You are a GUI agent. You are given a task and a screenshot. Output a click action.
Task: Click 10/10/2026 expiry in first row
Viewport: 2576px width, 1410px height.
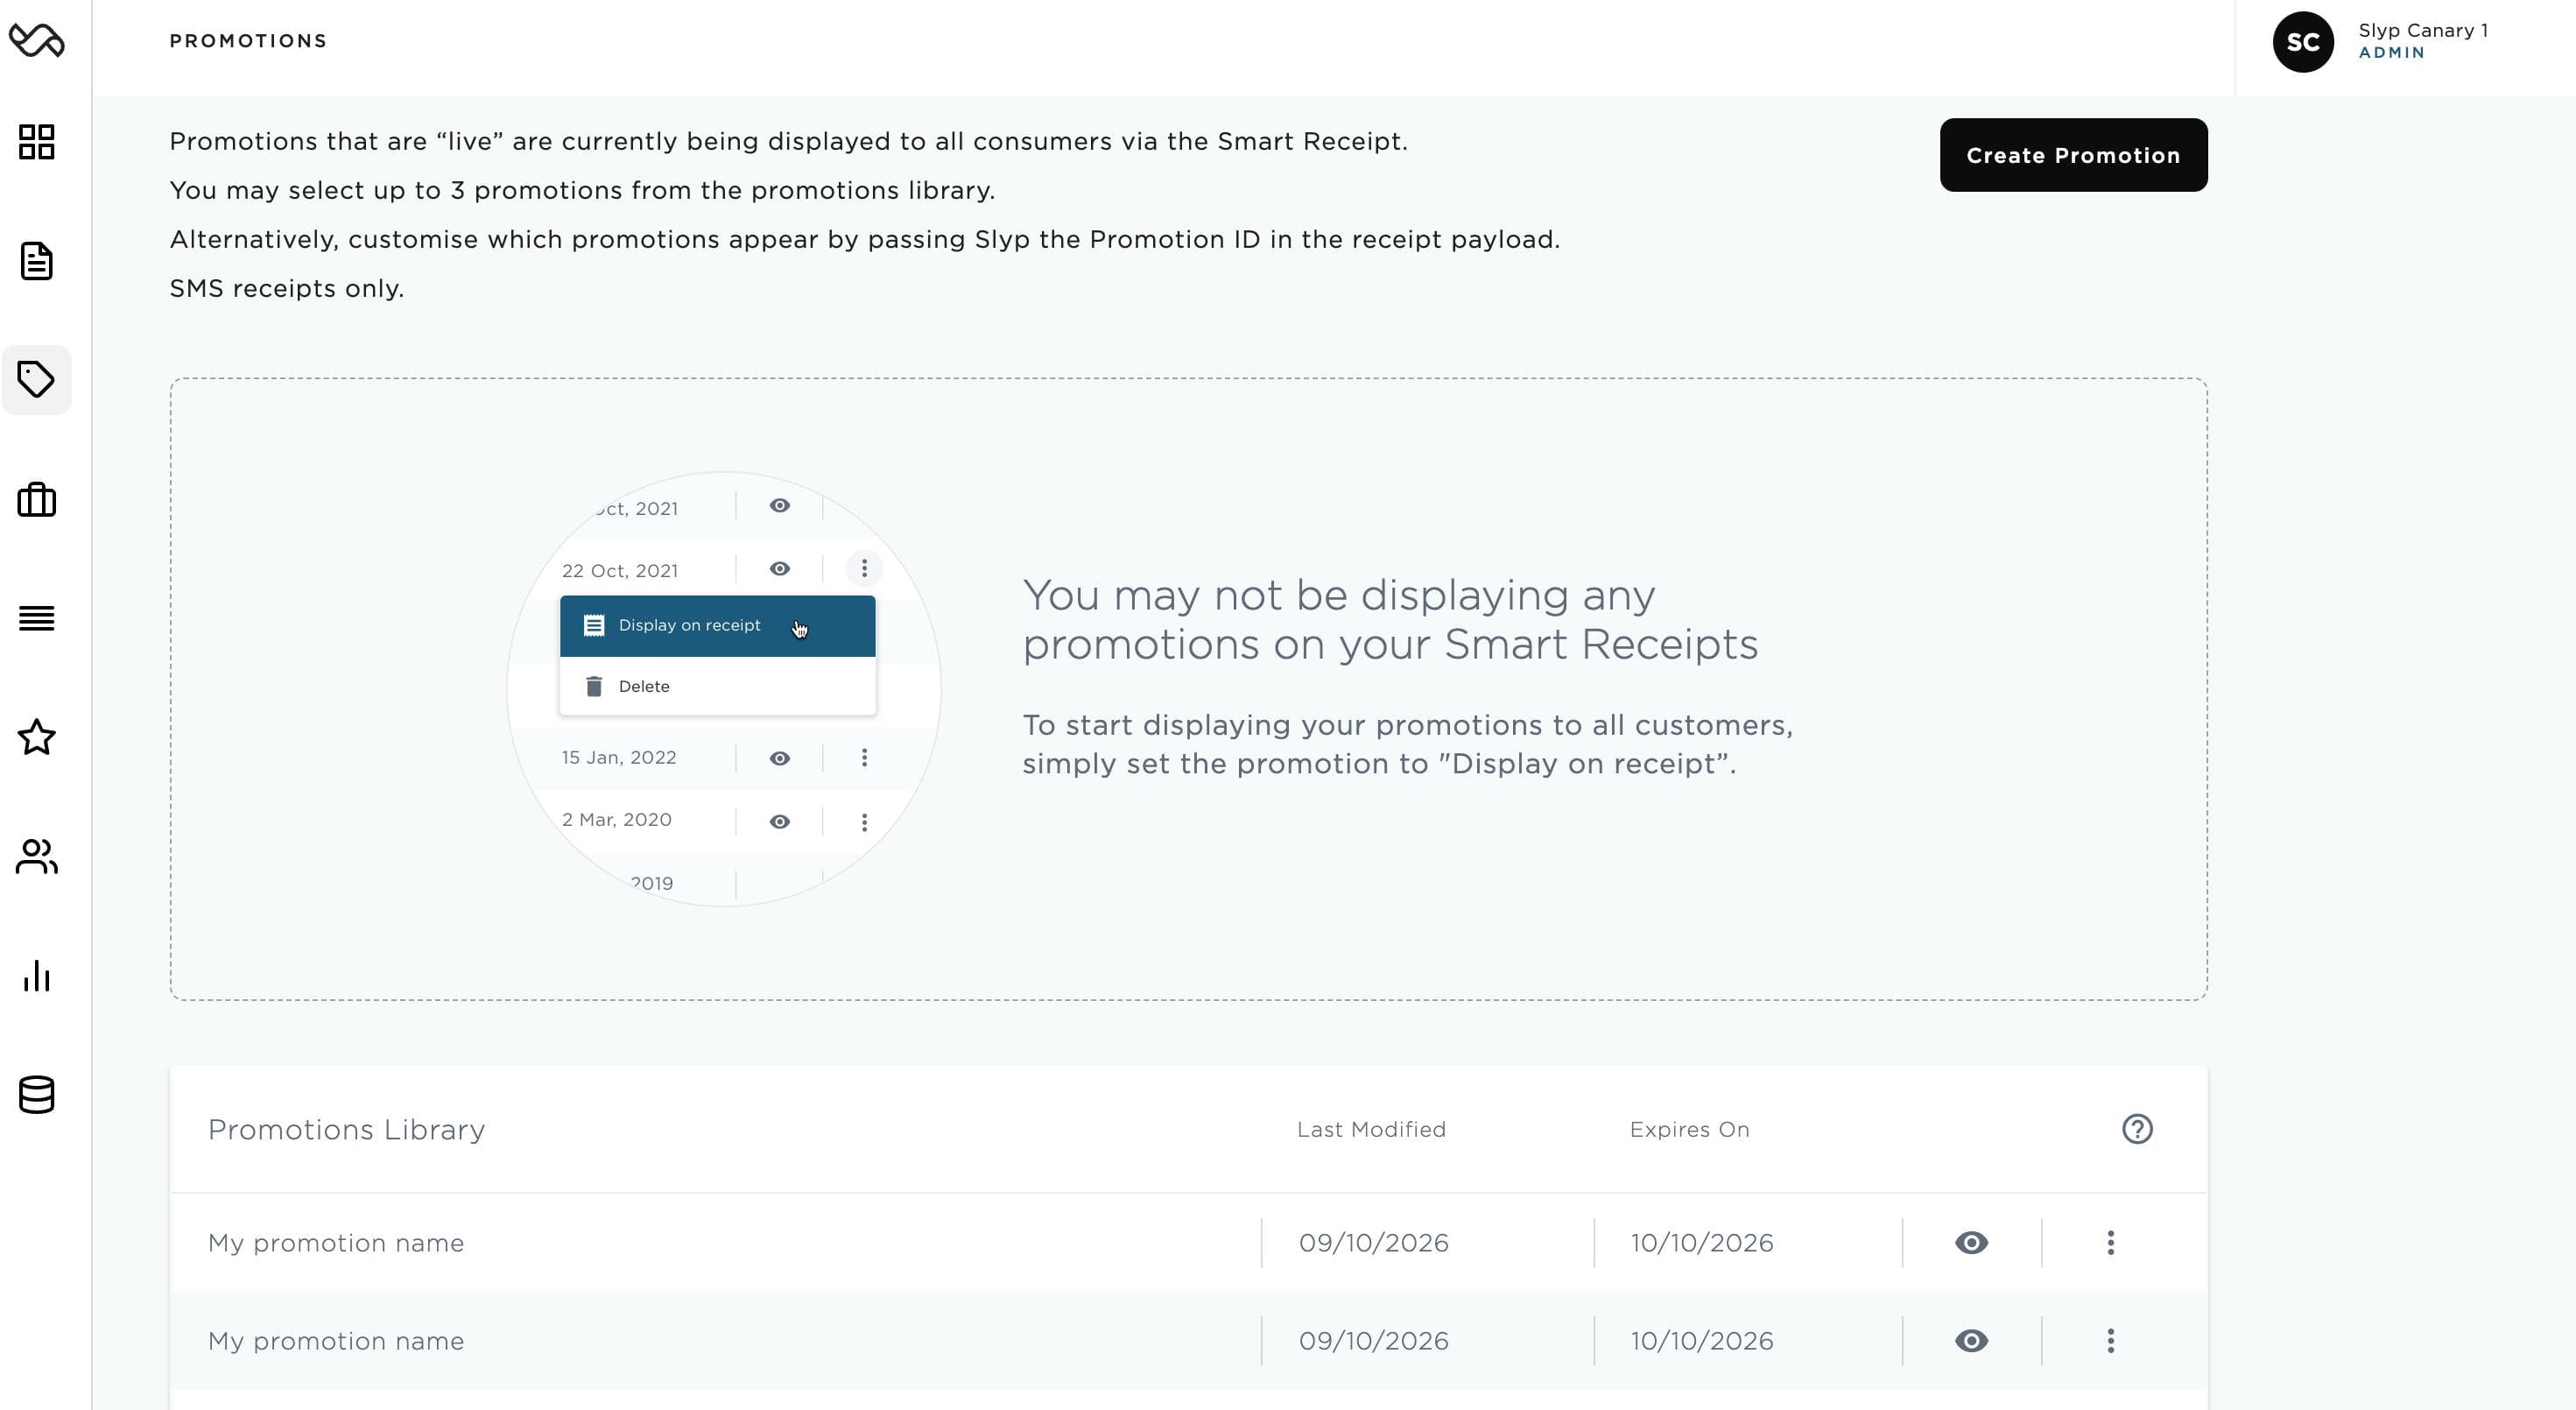pos(1702,1243)
